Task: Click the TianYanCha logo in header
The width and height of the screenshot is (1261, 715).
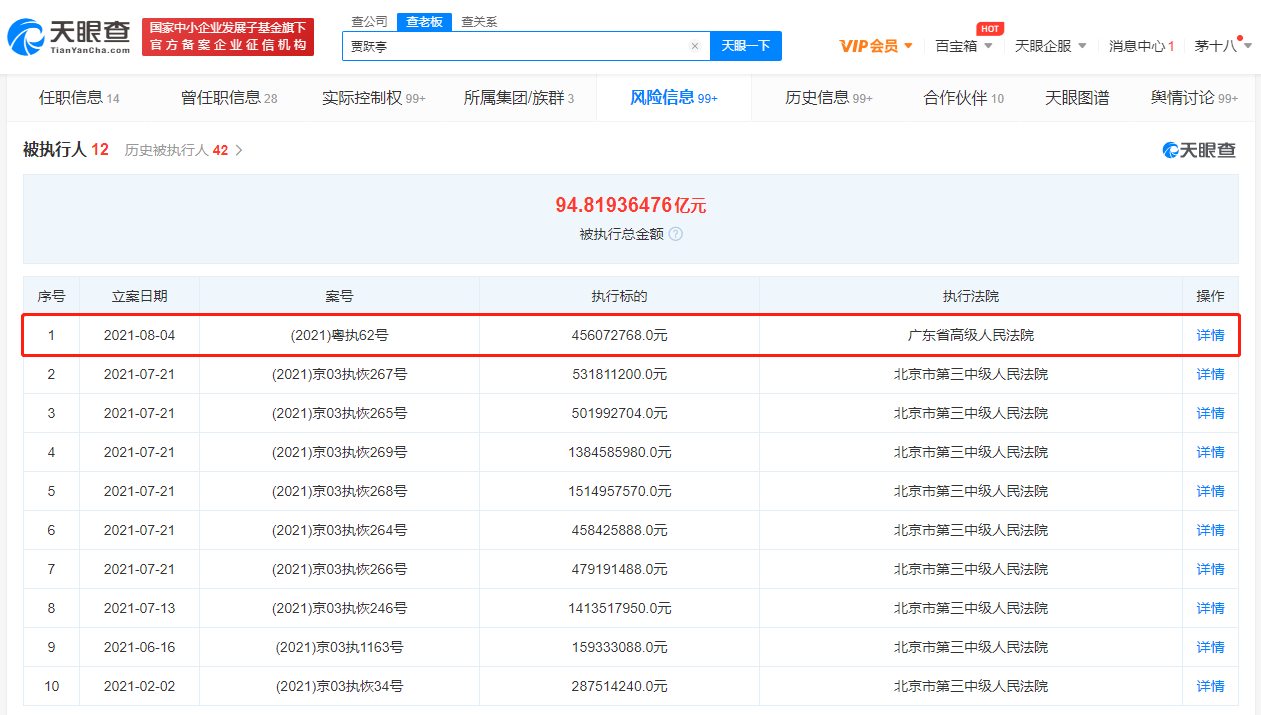Action: point(69,37)
